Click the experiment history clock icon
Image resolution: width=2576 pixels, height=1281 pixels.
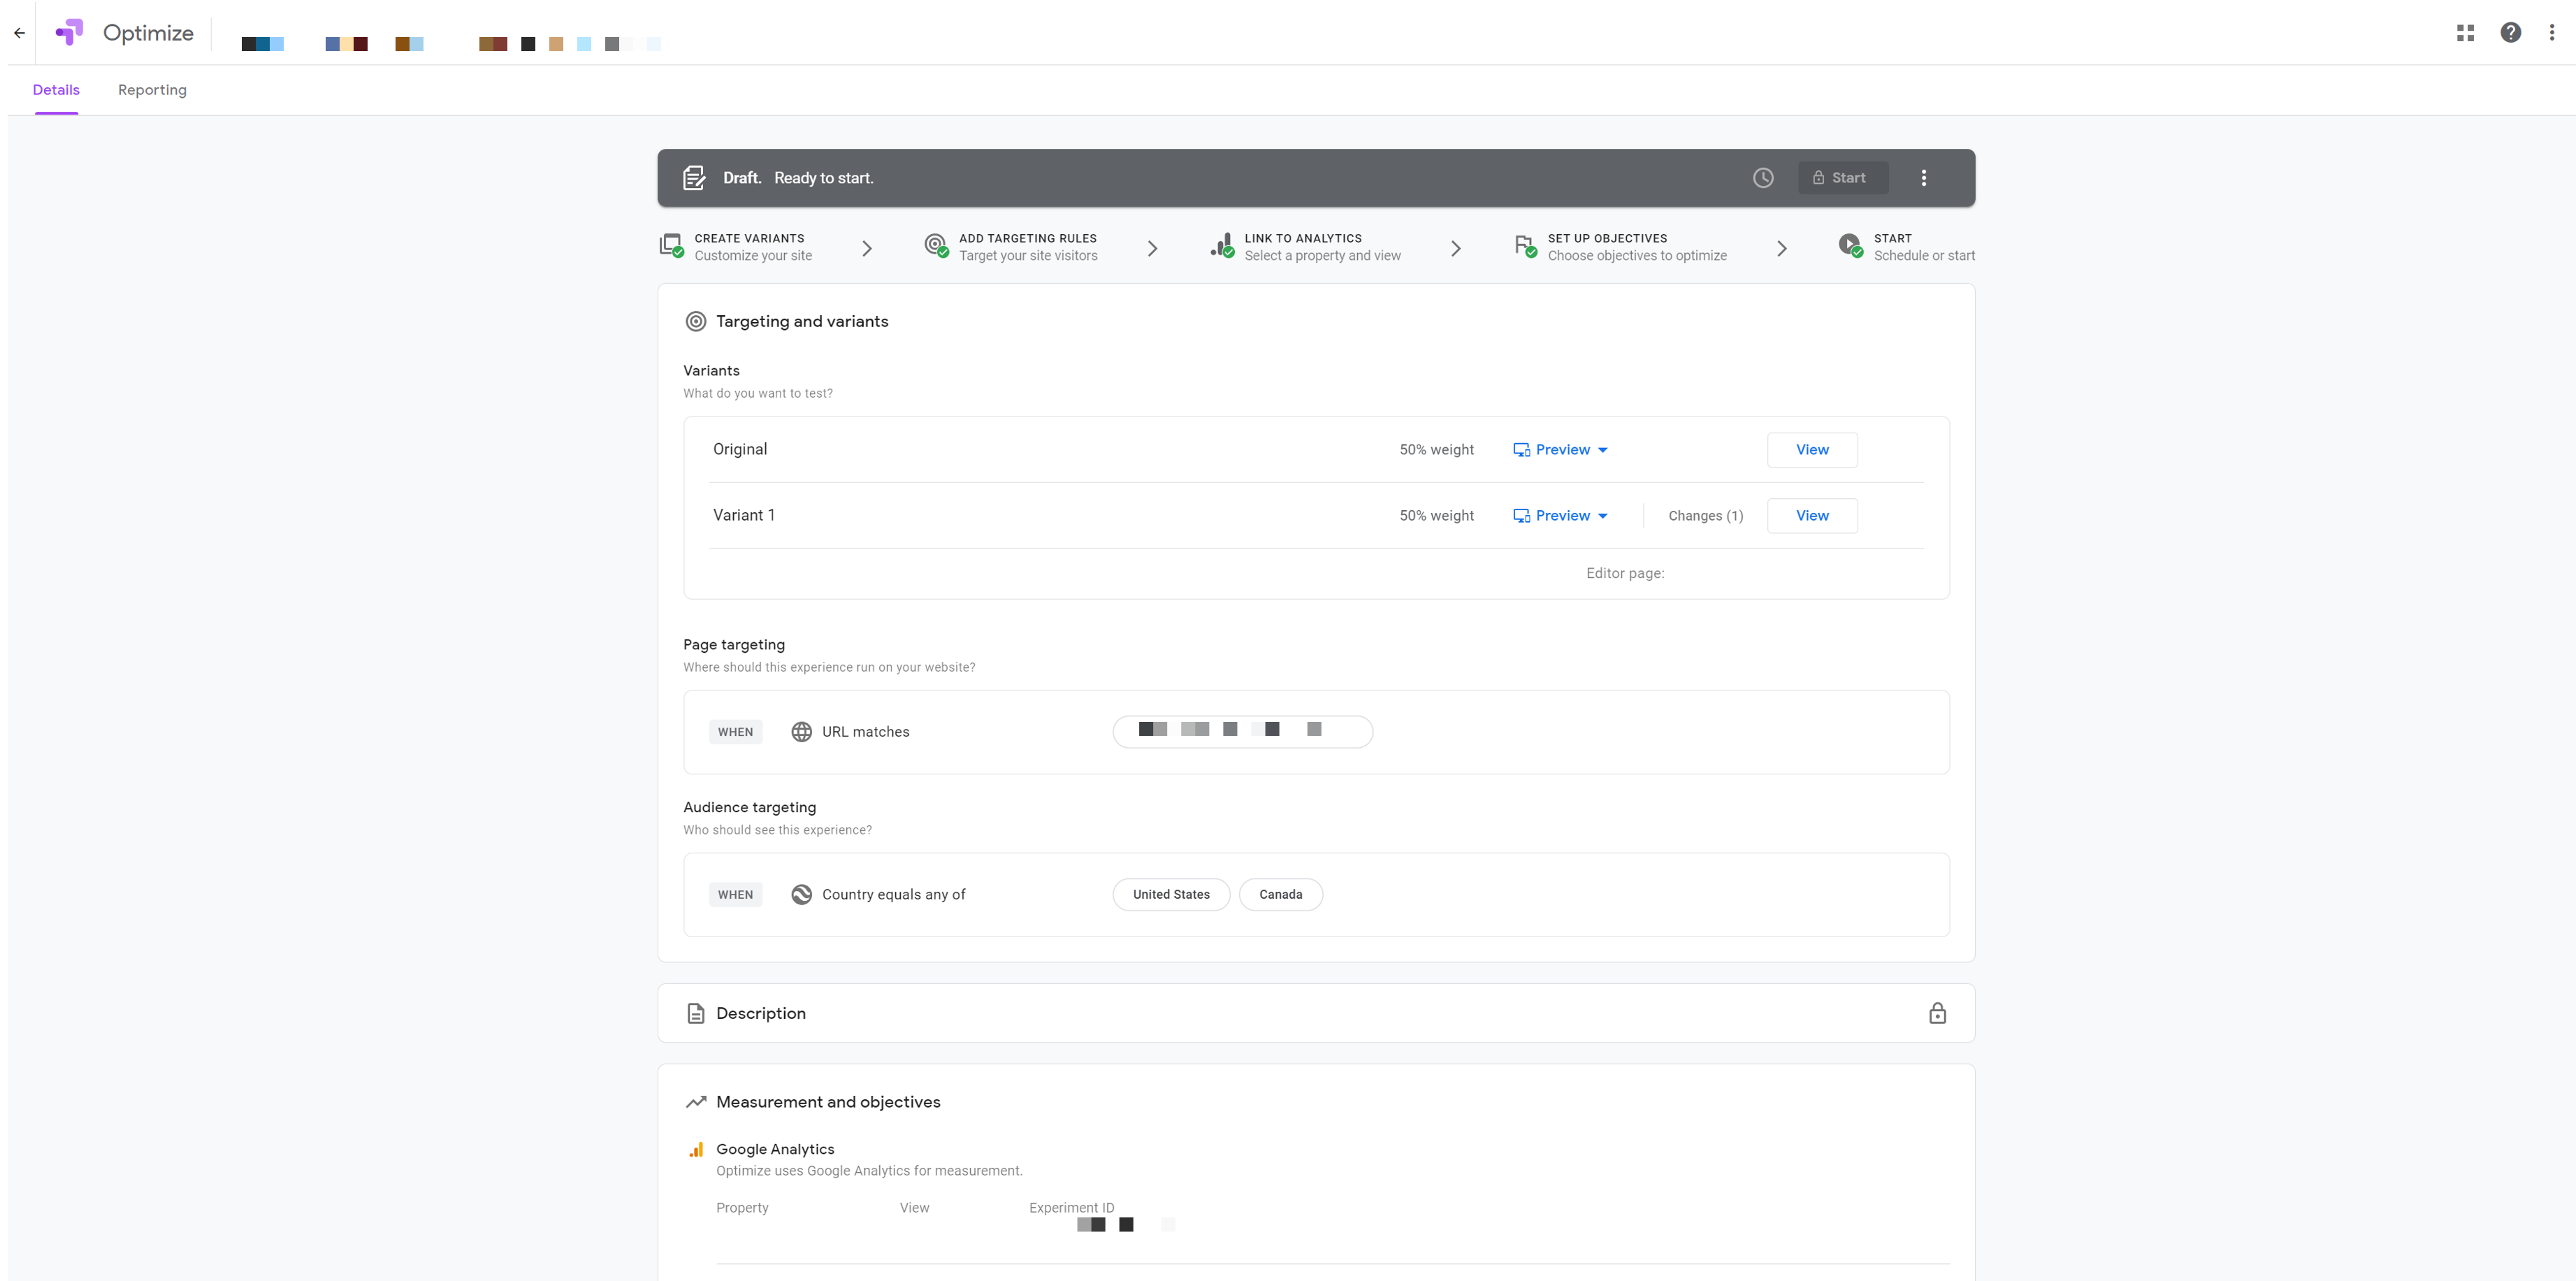(x=1763, y=178)
